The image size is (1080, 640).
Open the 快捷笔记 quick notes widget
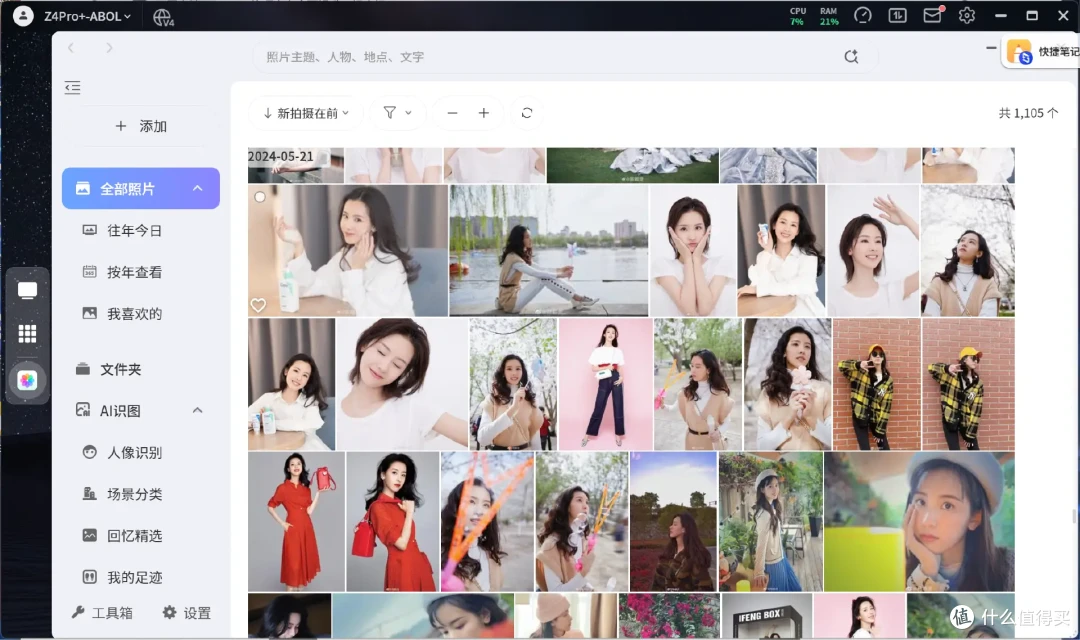(1042, 52)
